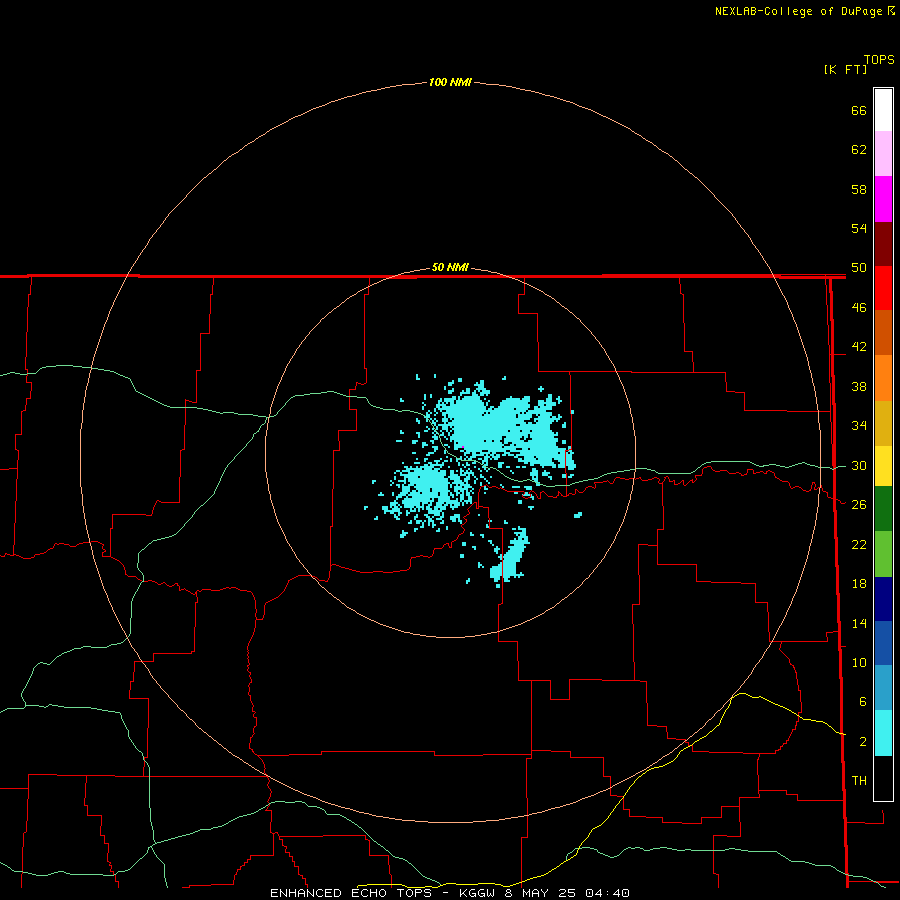The height and width of the screenshot is (900, 900).
Task: Click the legend 'TH' threshold label
Action: (x=859, y=780)
